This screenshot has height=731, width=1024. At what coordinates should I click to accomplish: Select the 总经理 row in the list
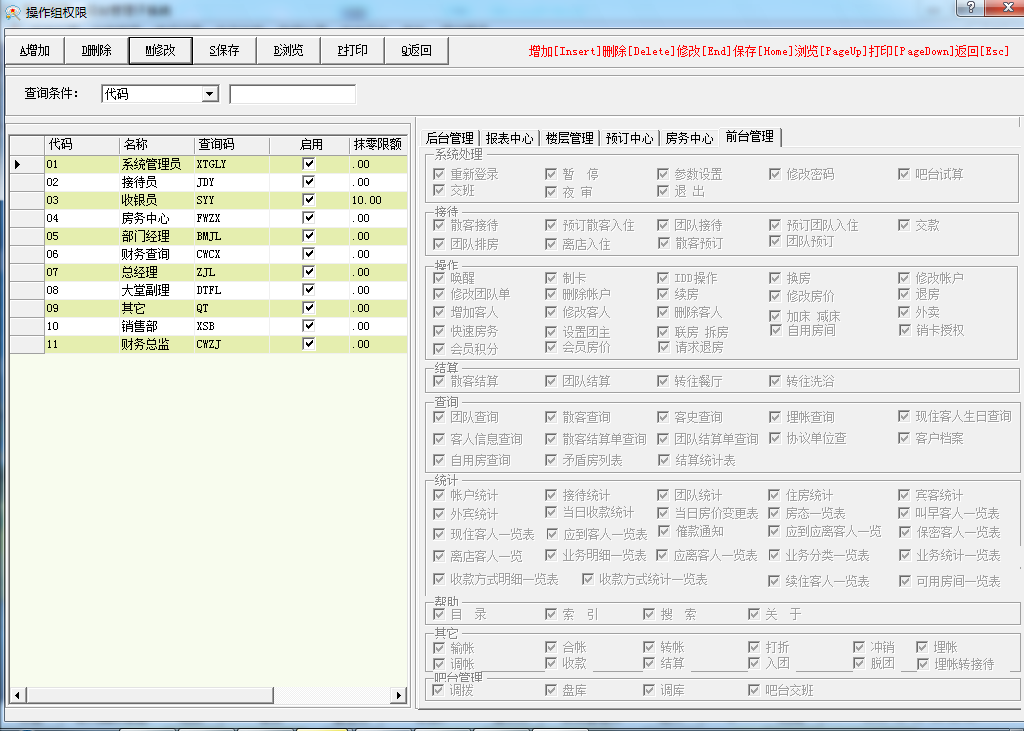tap(138, 272)
